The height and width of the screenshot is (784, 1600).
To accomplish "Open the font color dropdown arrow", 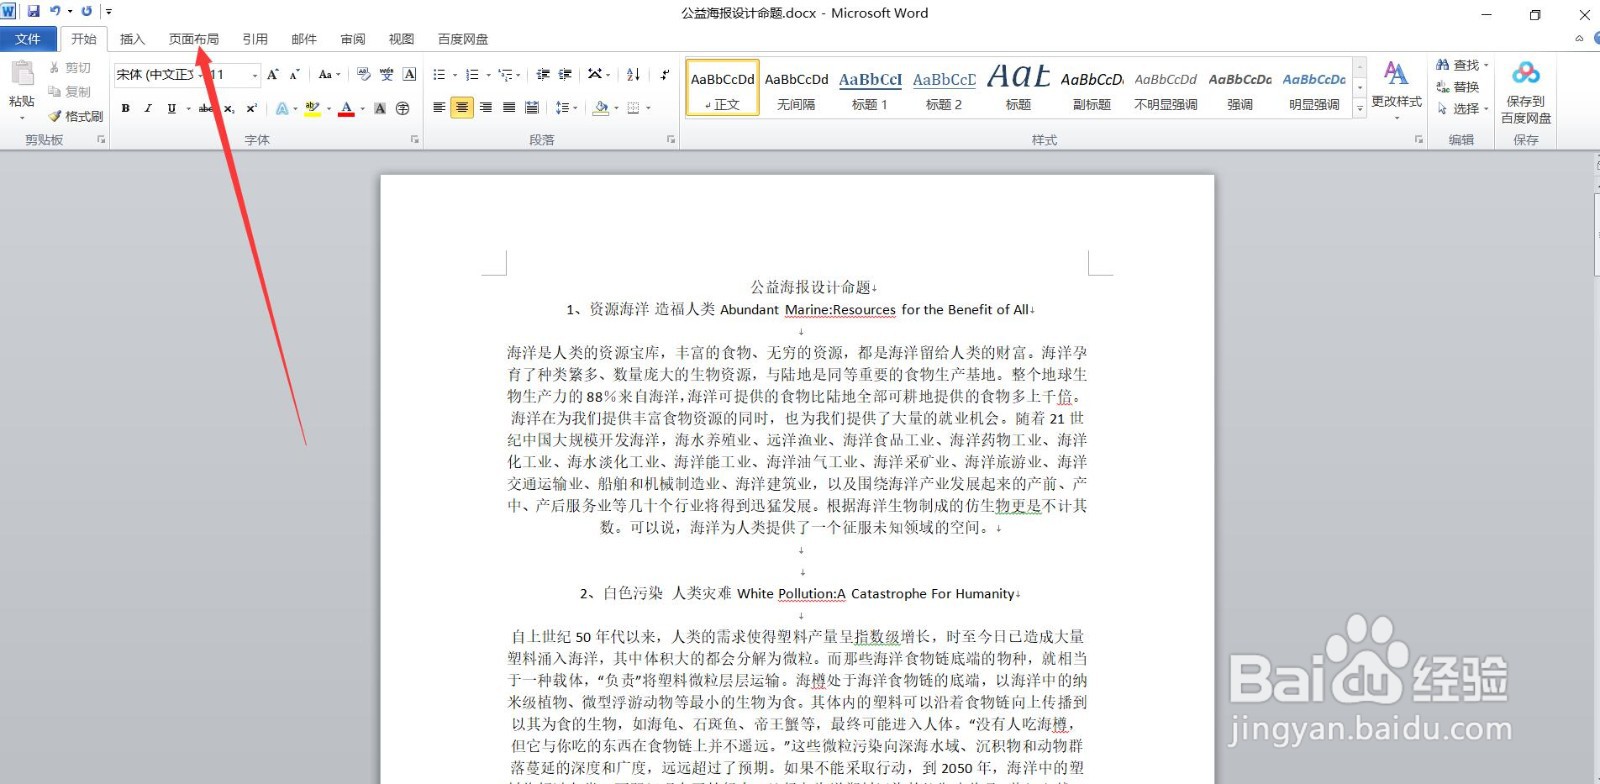I will tap(362, 108).
